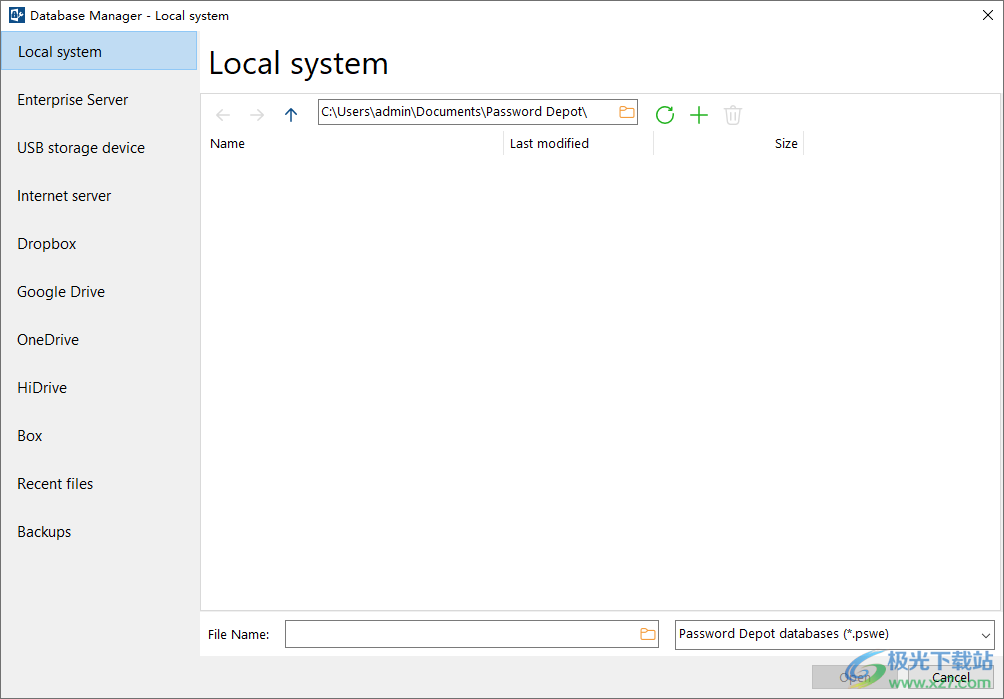Viewport: 1004px width, 699px height.
Task: Go forward with the right arrow icon
Action: click(257, 115)
